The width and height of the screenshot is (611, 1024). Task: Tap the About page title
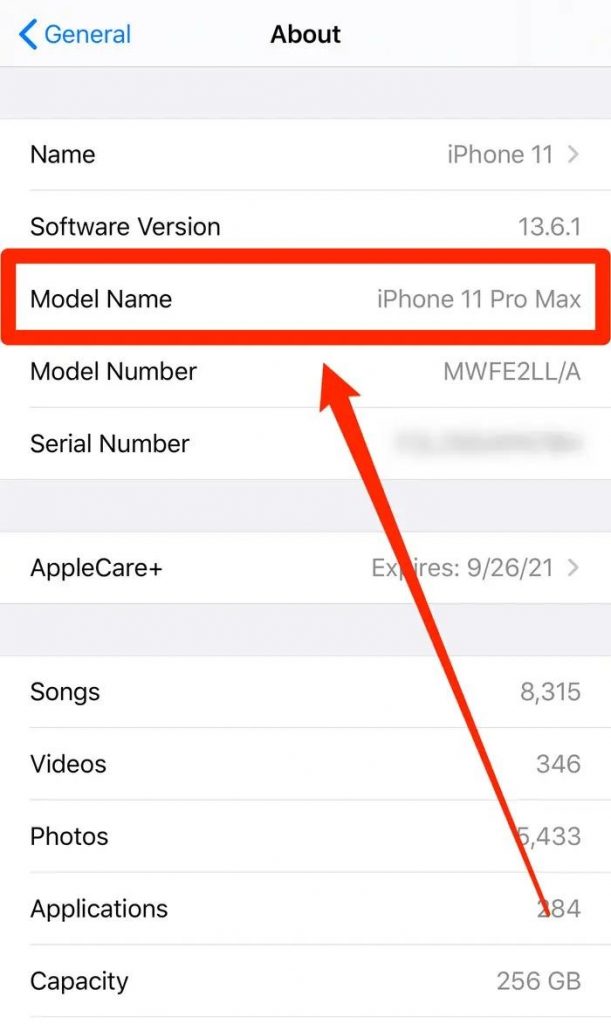click(x=306, y=34)
